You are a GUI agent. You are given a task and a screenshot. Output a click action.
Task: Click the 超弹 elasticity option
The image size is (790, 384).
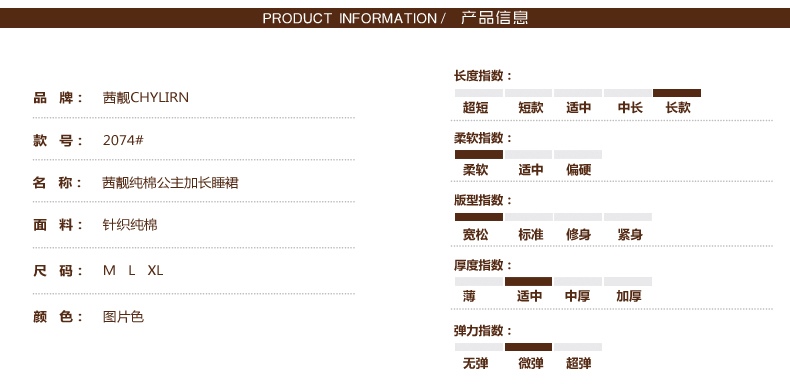(x=578, y=363)
